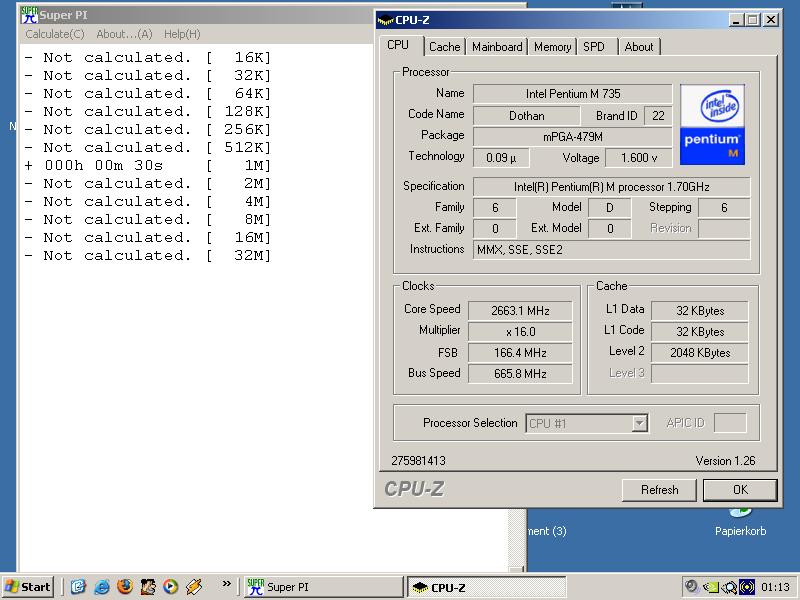Viewport: 800px width, 600px height.
Task: Click the Package value mPGA-479M
Action: 572,137
